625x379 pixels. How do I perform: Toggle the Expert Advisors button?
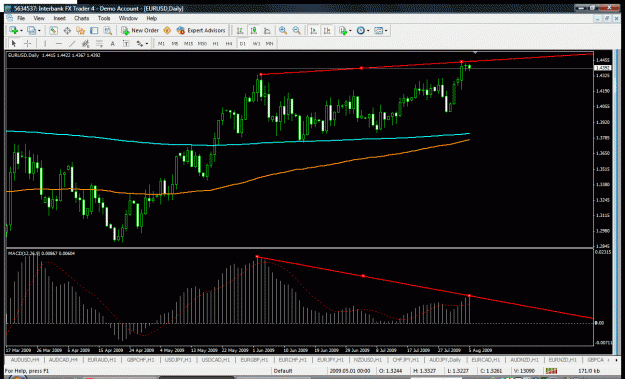point(201,30)
